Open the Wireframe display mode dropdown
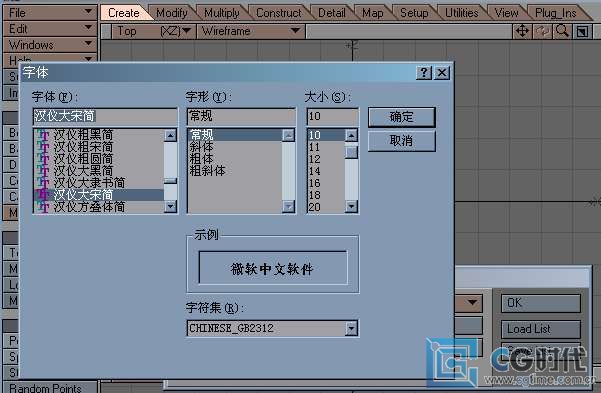 tap(251, 31)
